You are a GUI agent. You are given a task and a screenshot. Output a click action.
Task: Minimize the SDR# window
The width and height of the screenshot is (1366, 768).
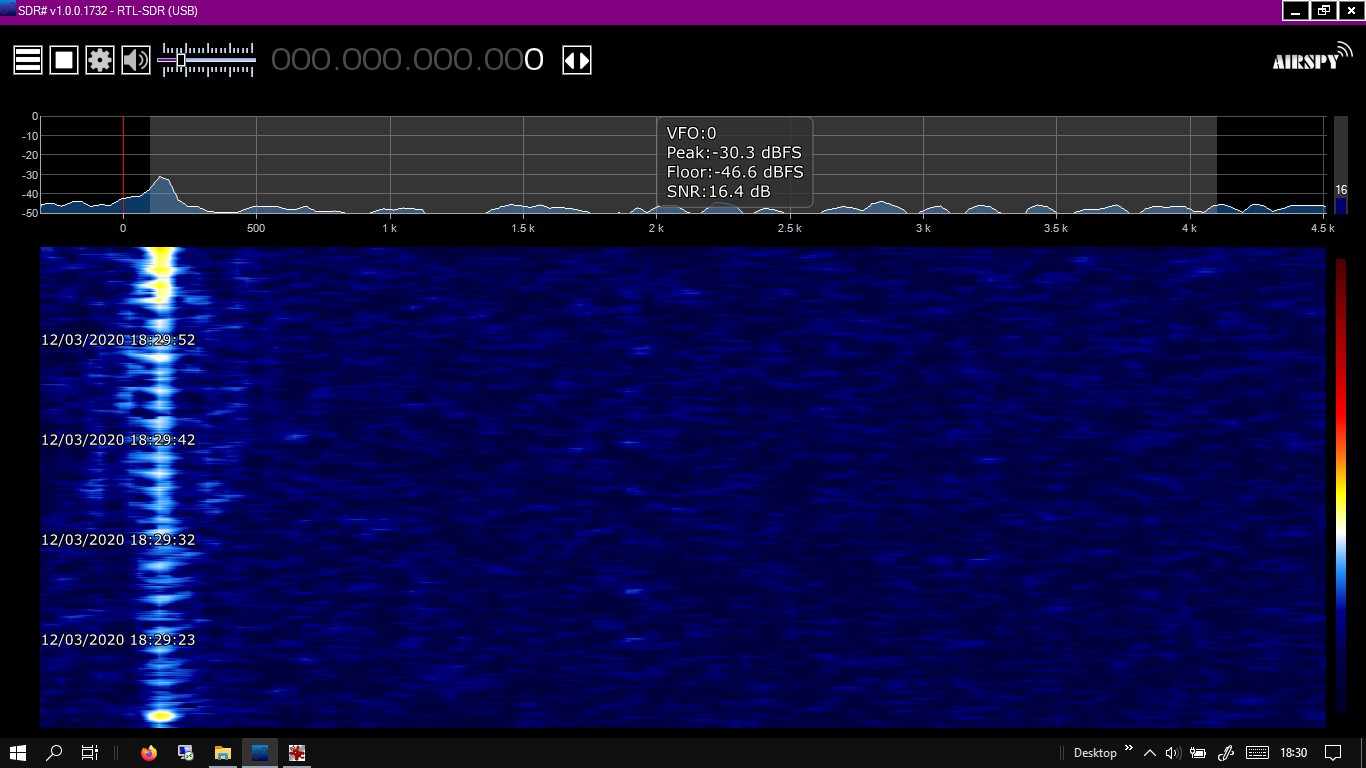click(x=1296, y=10)
